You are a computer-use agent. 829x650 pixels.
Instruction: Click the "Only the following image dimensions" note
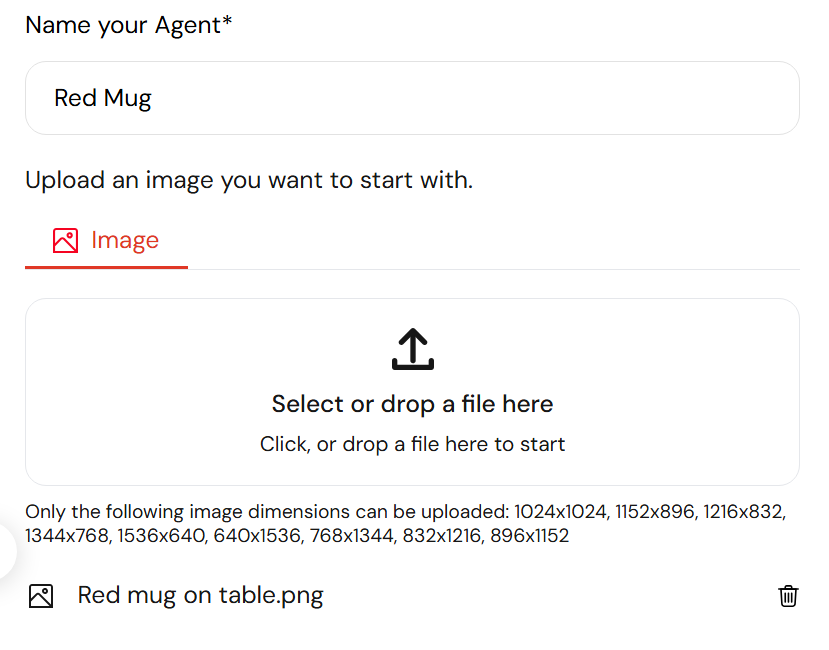pyautogui.click(x=406, y=524)
